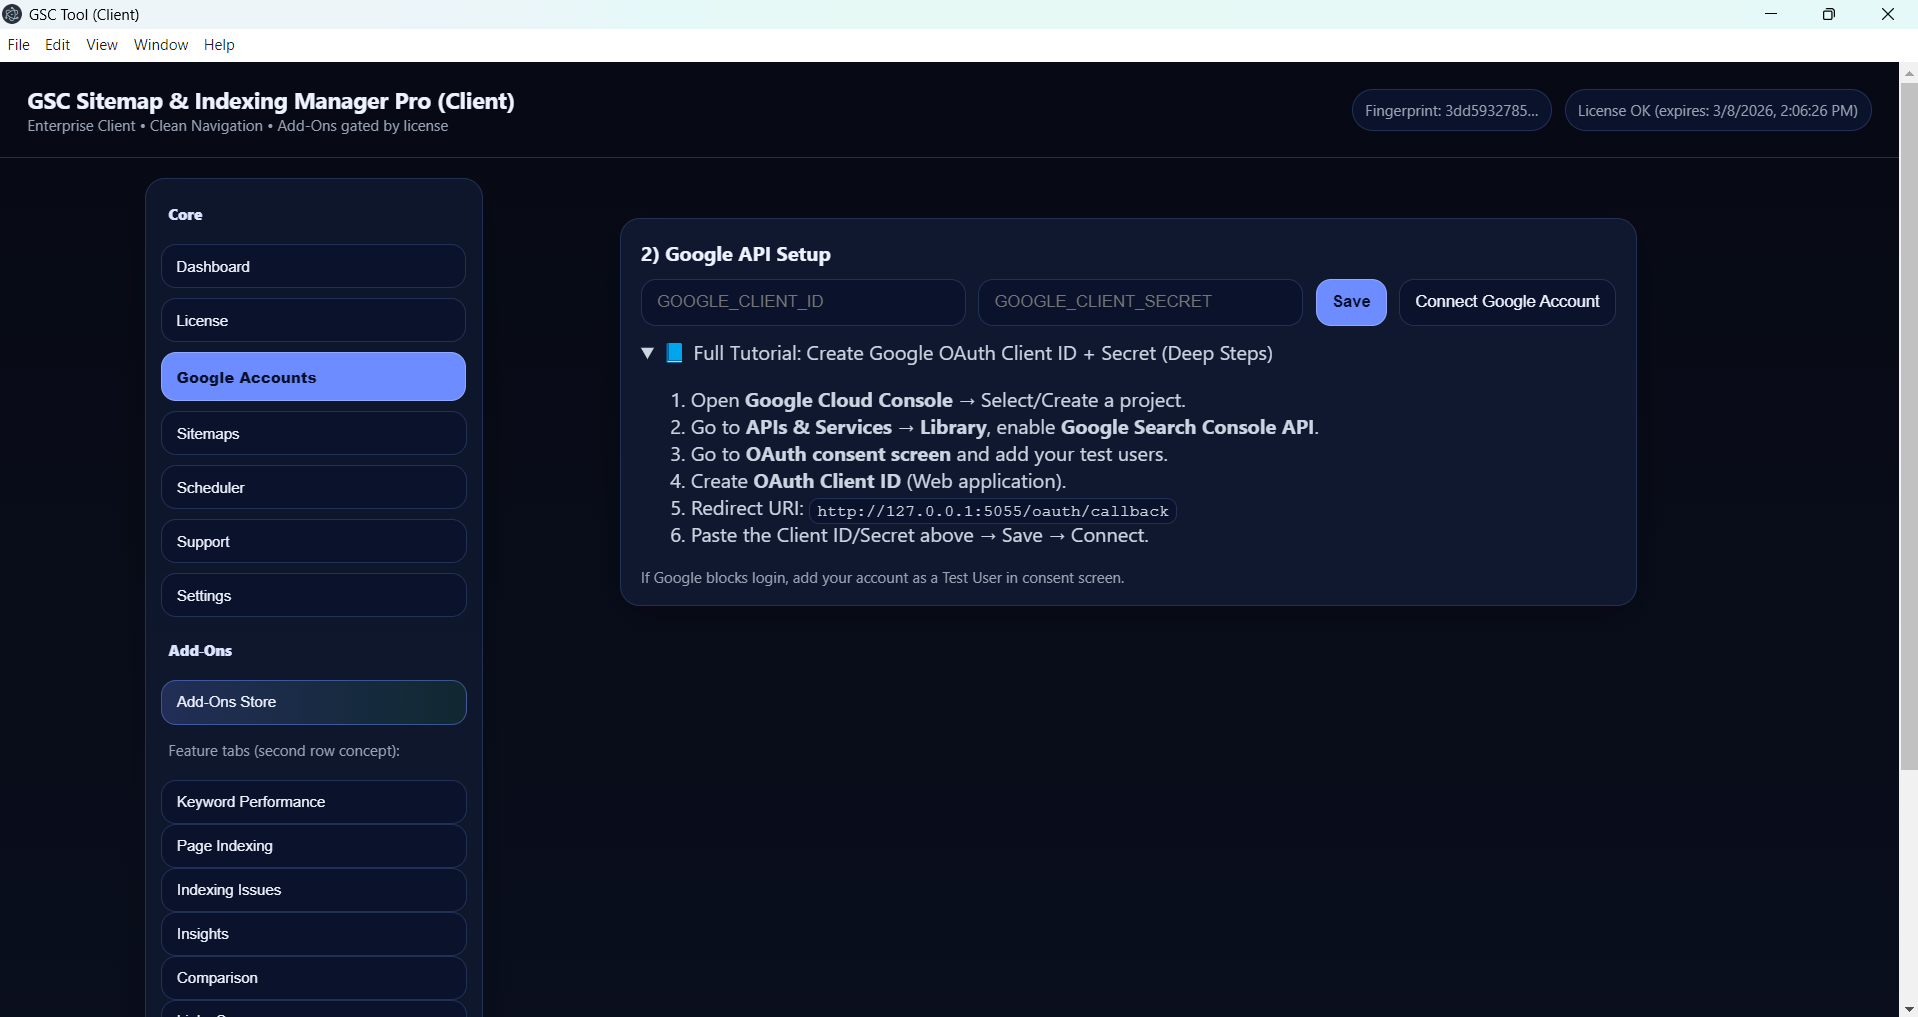Click the blue book icon beside Full Tutorial
Image resolution: width=1918 pixels, height=1017 pixels.
[x=675, y=353]
